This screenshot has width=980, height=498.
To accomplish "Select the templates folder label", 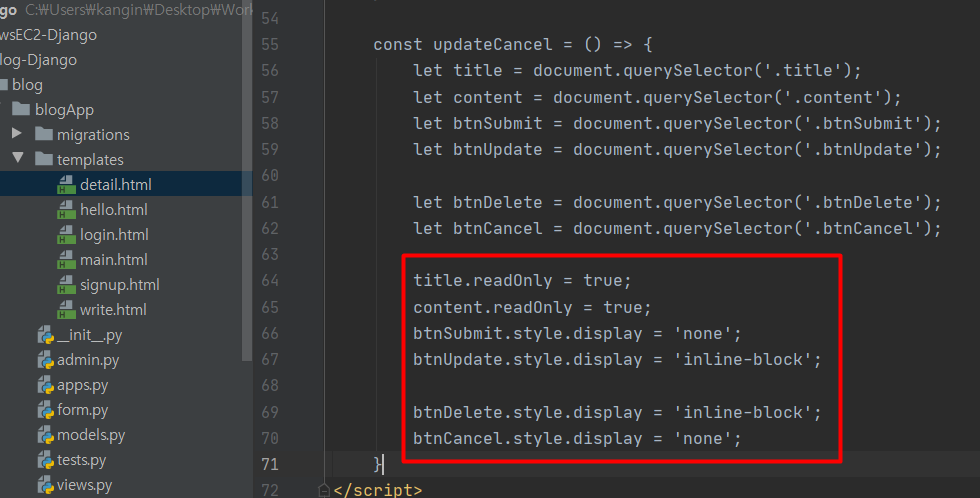I will (x=90, y=160).
